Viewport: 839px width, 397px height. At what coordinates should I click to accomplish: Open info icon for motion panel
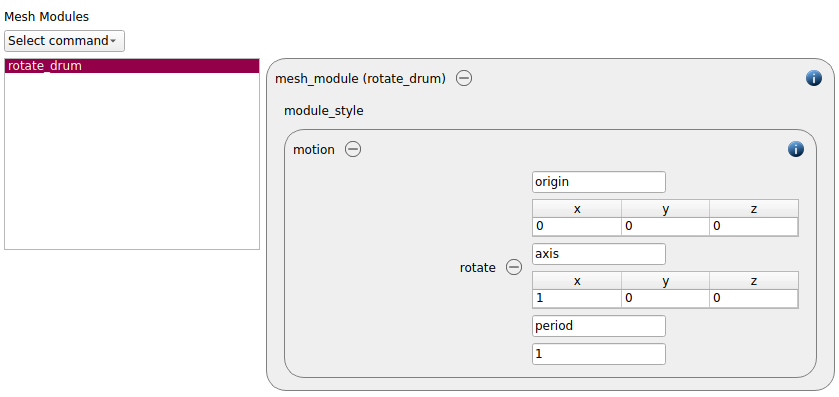[796, 149]
